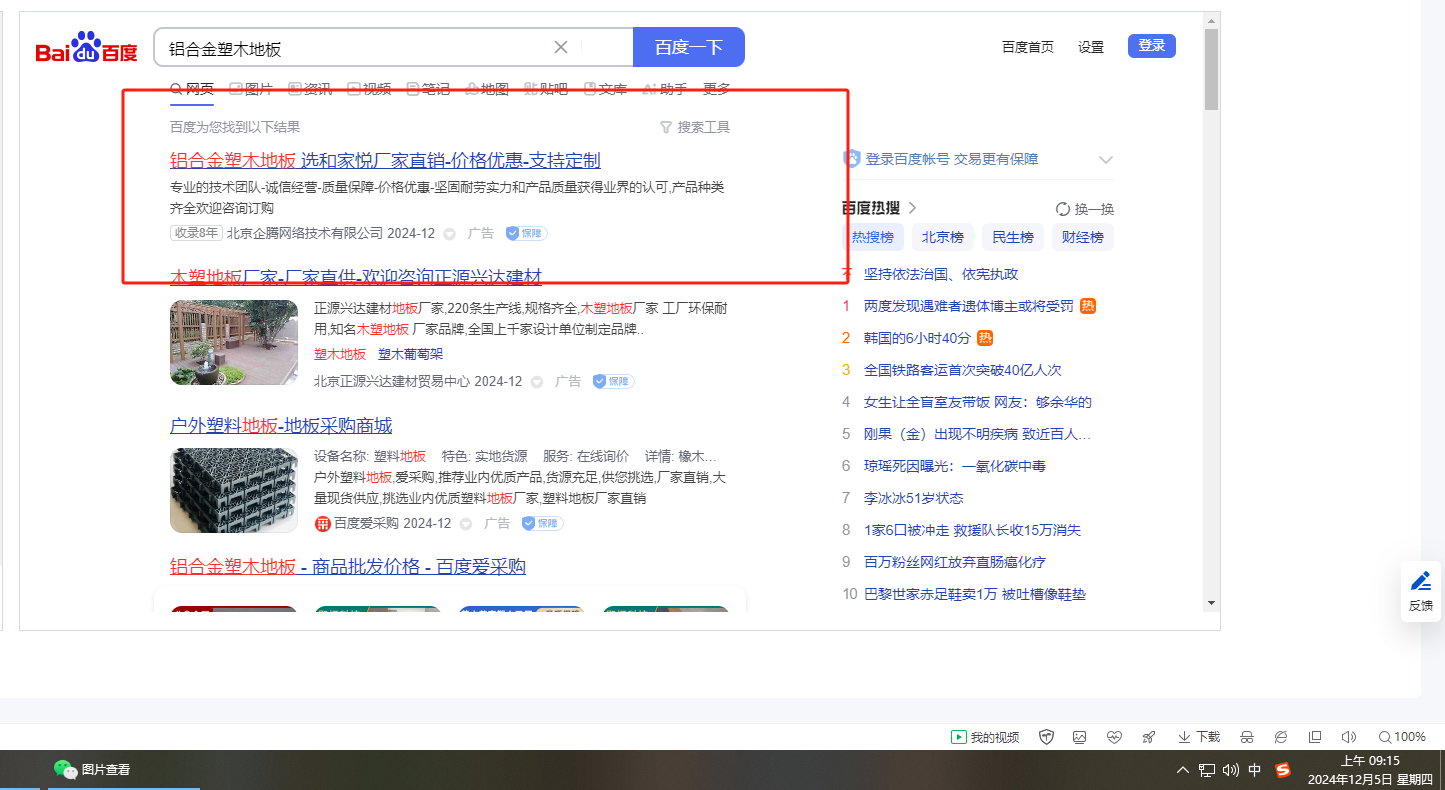Show hidden system tray icons
The image size is (1445, 790).
pos(1183,770)
